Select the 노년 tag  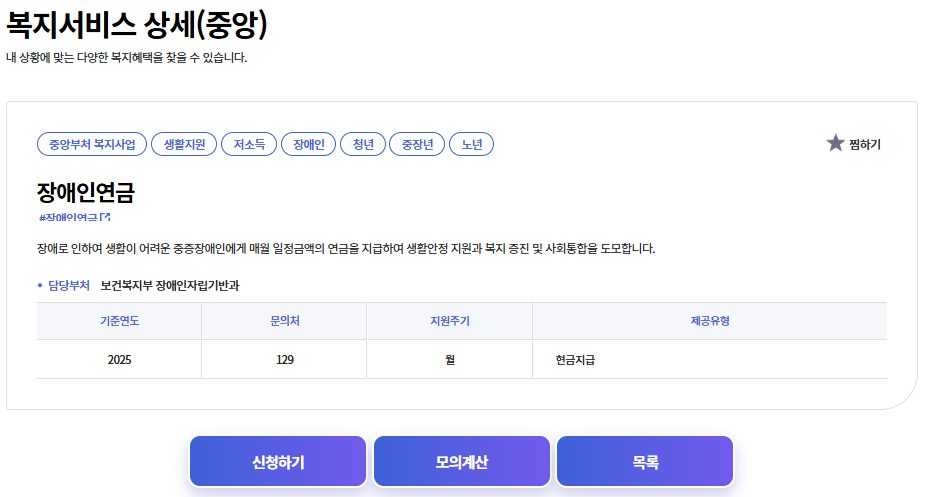point(471,145)
